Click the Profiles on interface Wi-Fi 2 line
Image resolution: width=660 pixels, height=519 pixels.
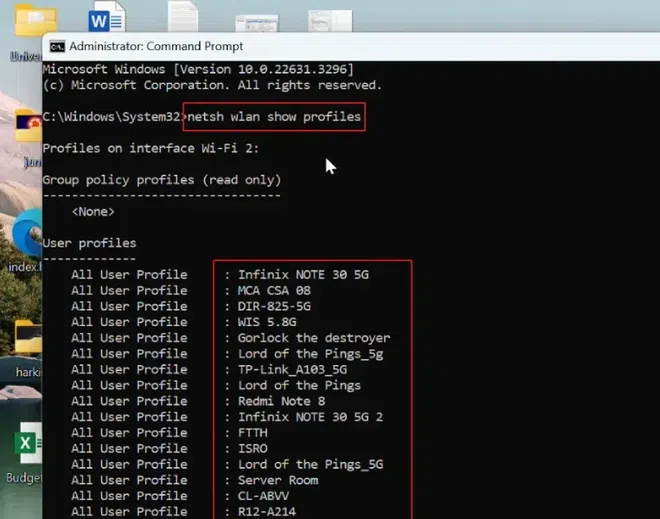[x=151, y=148]
